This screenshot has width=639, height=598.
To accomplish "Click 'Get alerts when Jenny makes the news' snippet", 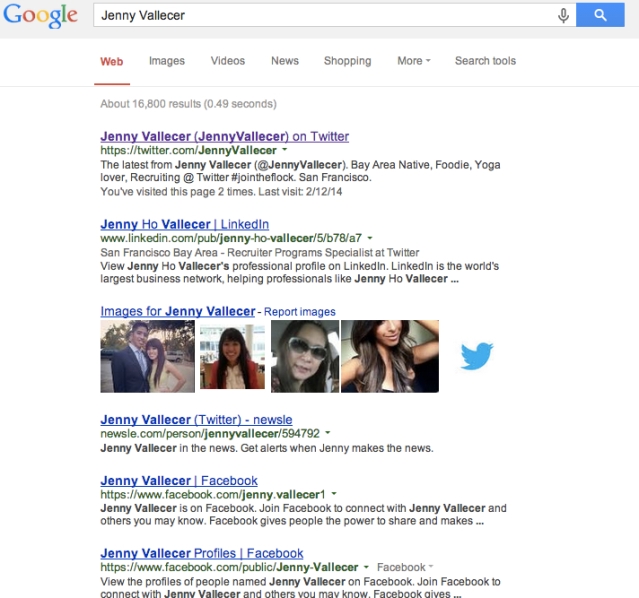I will tap(337, 448).
